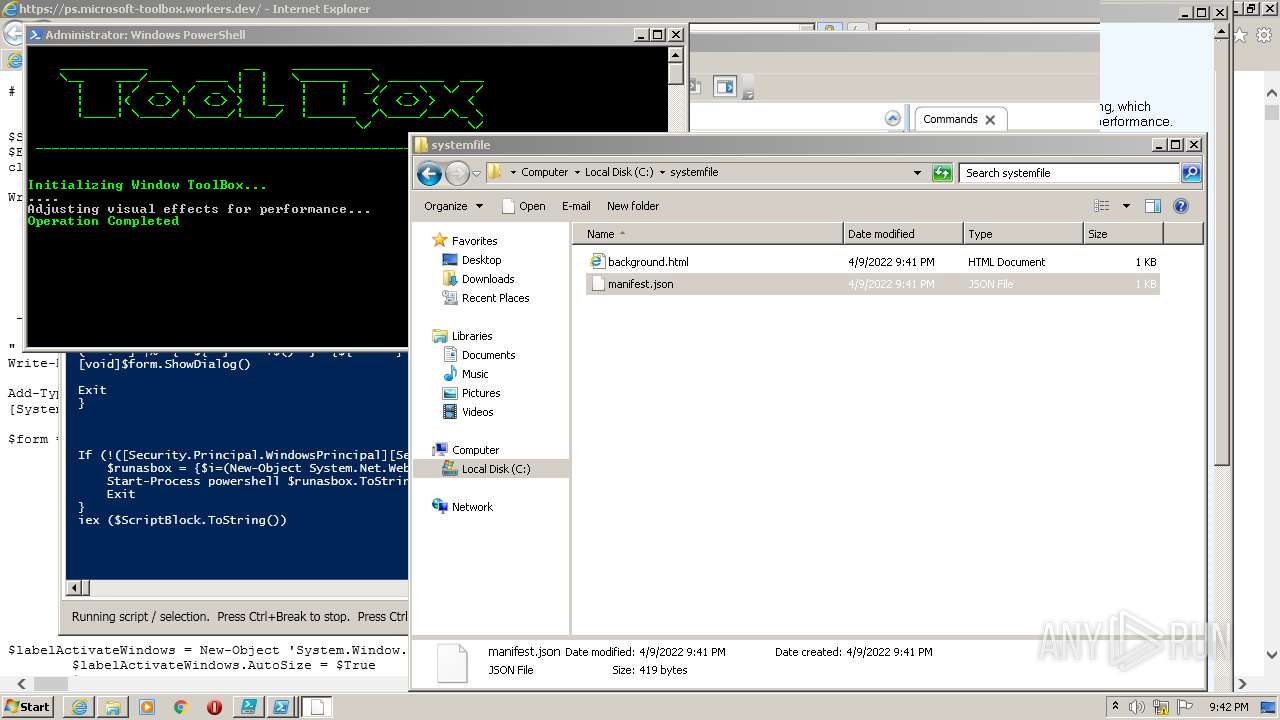1280x720 pixels.
Task: Open the Start menu
Action: pos(27,706)
